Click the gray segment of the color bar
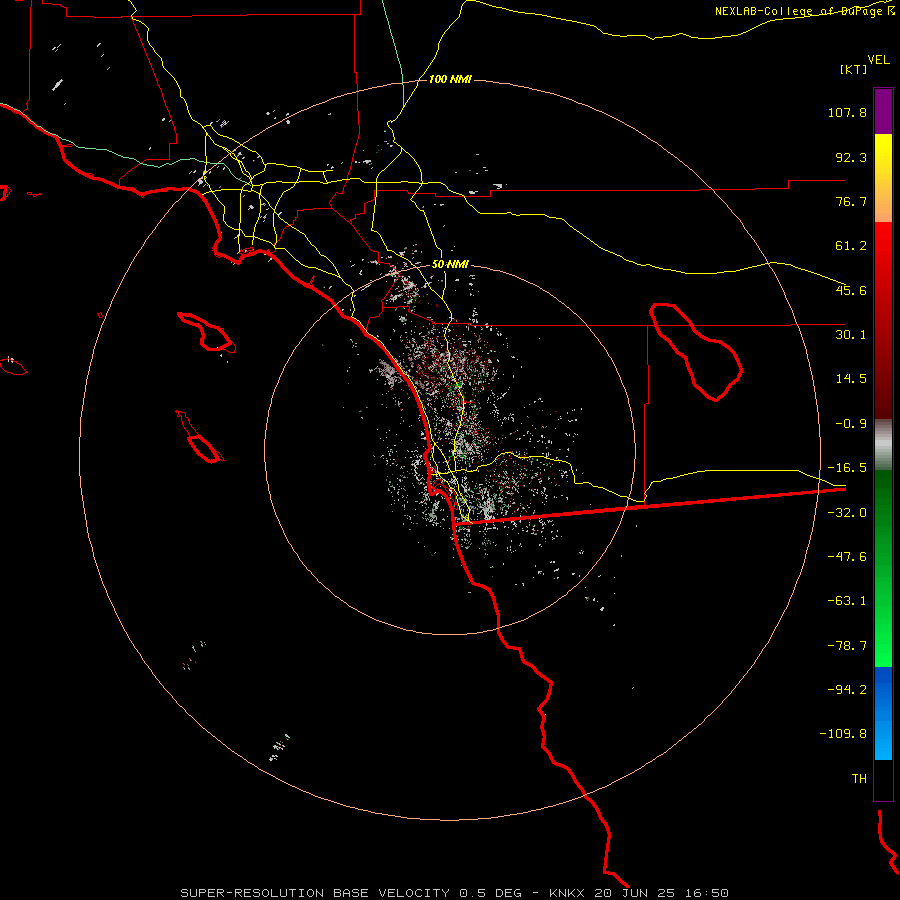Viewport: 900px width, 900px height. click(x=883, y=445)
